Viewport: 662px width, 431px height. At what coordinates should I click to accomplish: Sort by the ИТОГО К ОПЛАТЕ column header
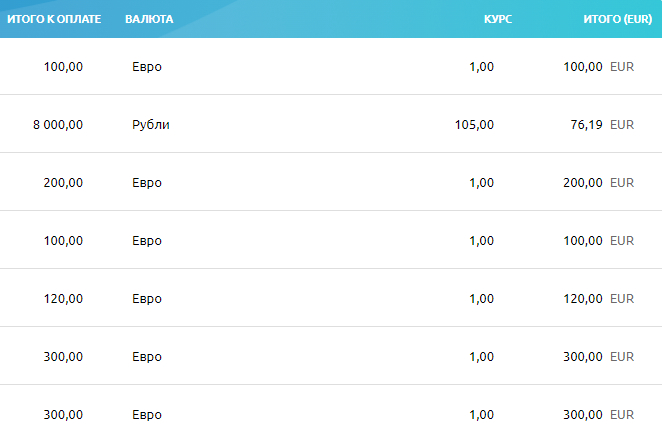(x=54, y=19)
